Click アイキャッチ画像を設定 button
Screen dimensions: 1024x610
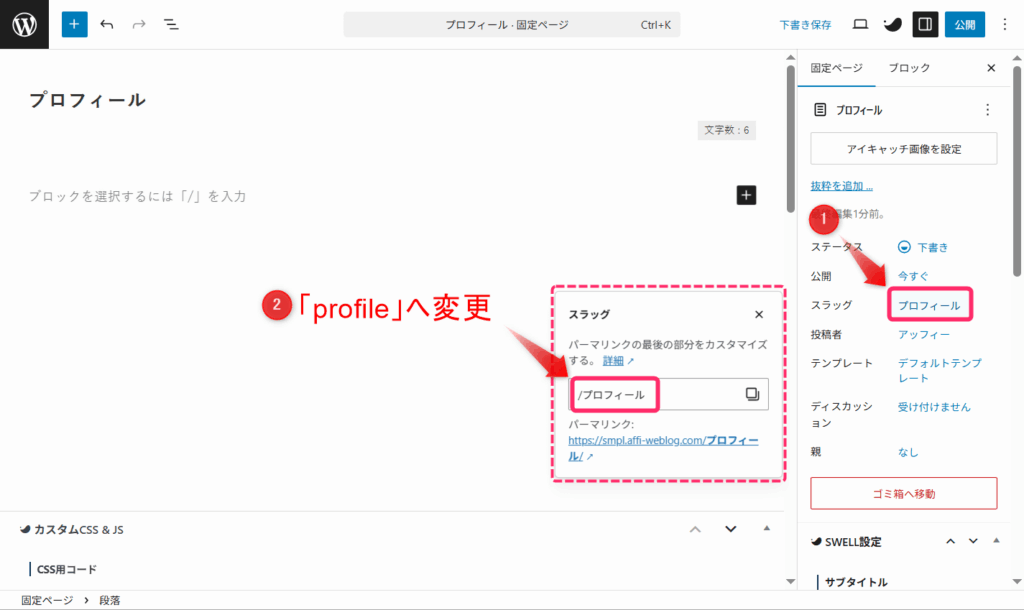(x=904, y=149)
